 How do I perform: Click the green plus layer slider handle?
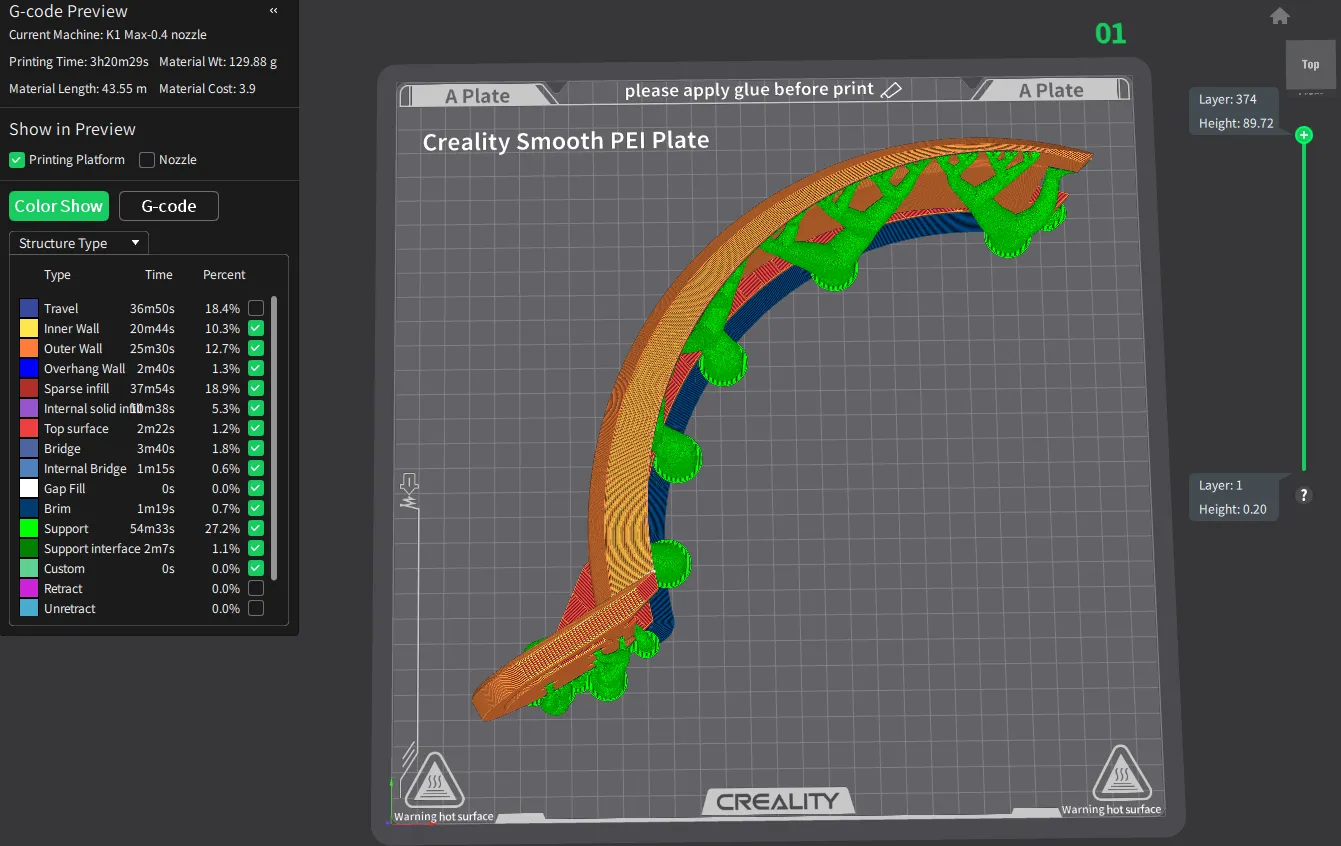1303,135
